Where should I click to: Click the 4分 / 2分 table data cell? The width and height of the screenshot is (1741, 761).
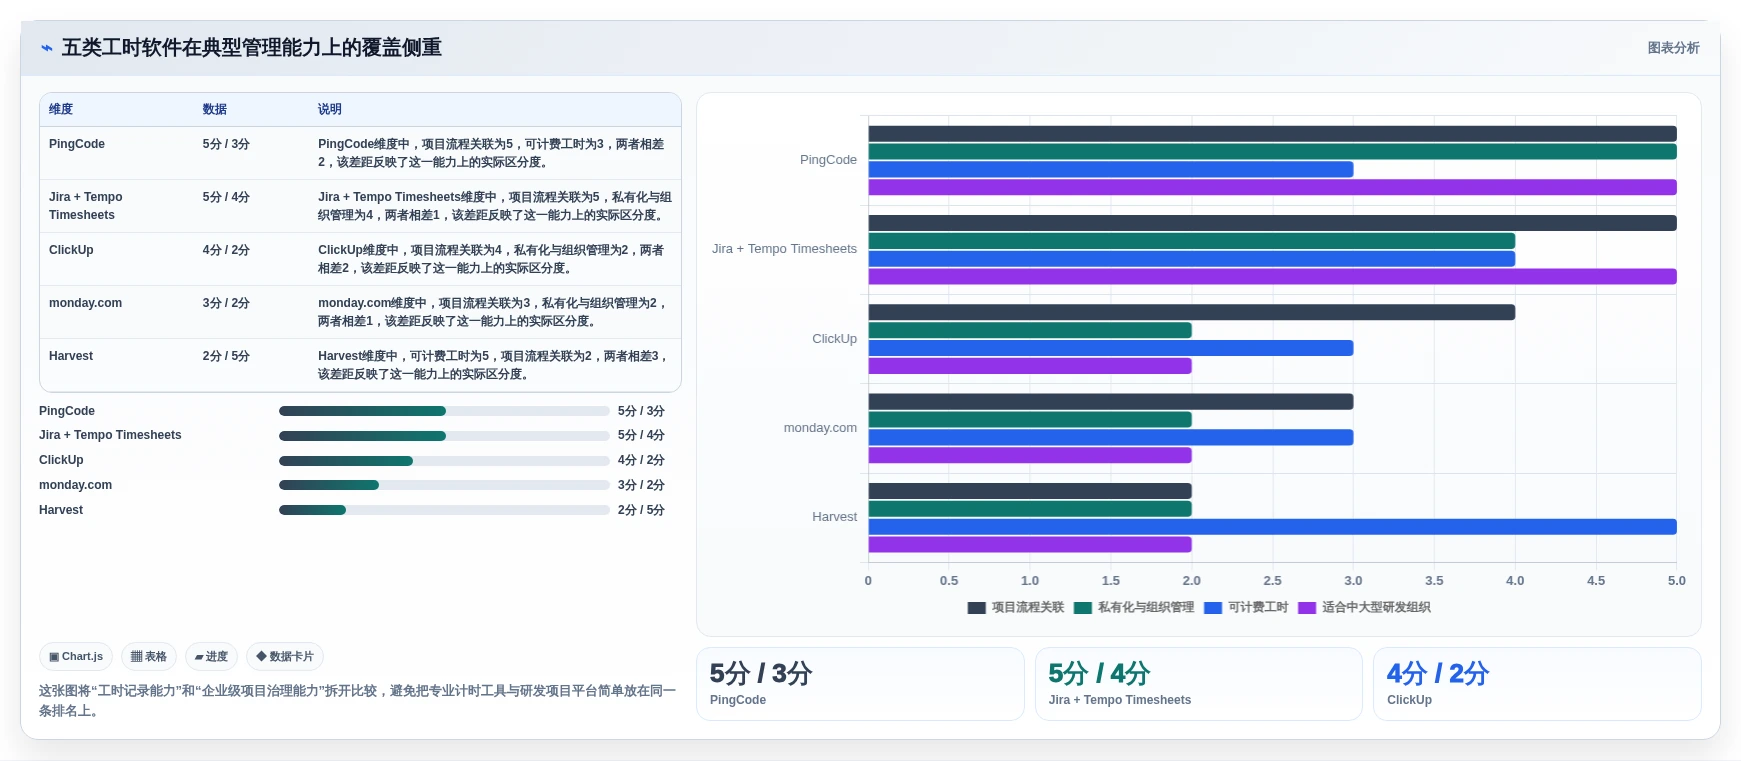pyautogui.click(x=226, y=250)
